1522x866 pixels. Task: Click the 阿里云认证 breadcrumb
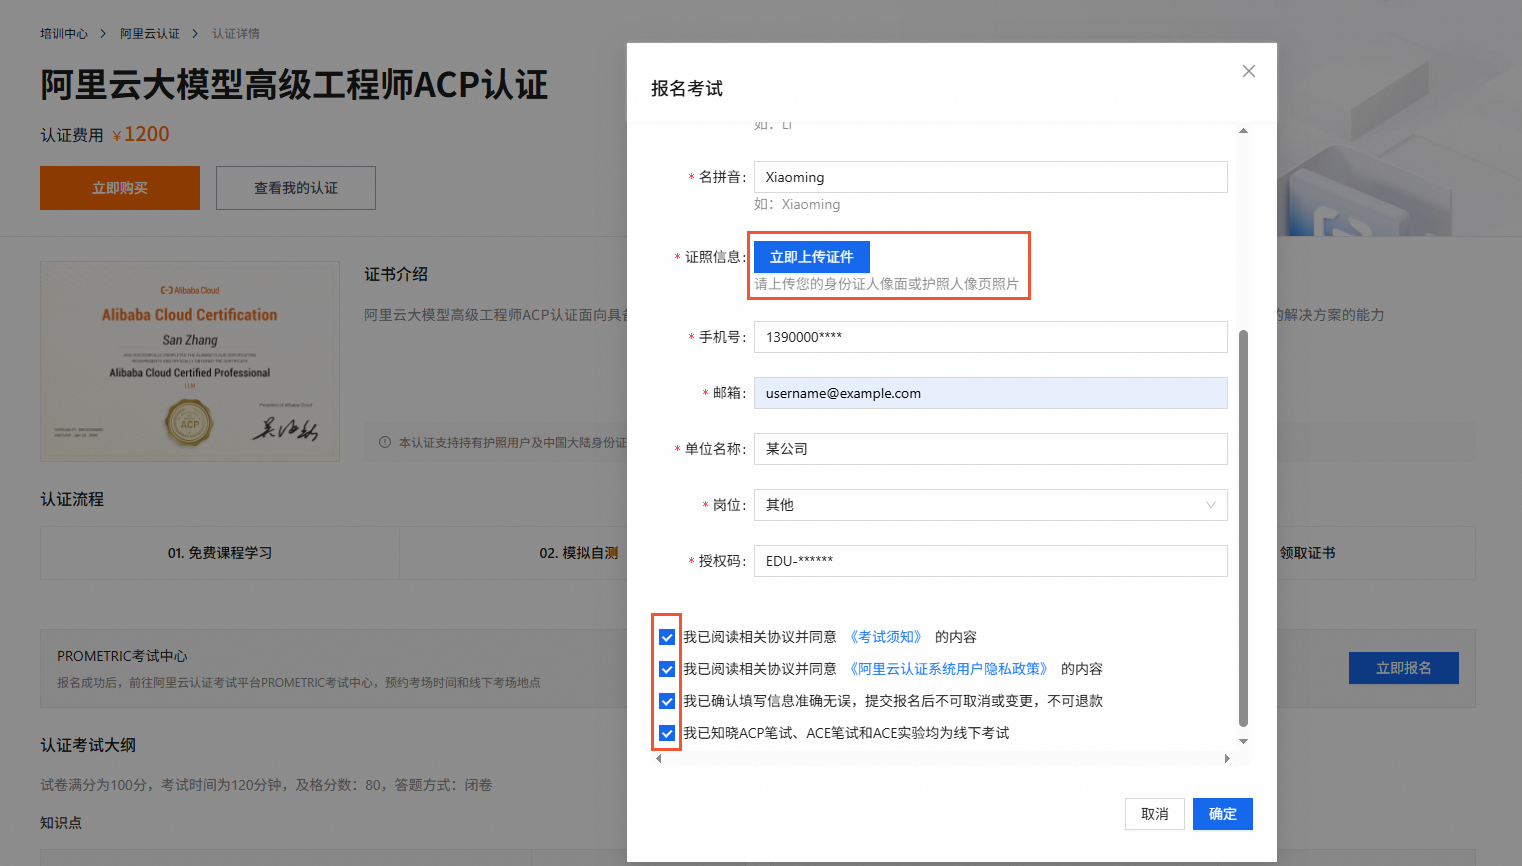click(x=150, y=34)
